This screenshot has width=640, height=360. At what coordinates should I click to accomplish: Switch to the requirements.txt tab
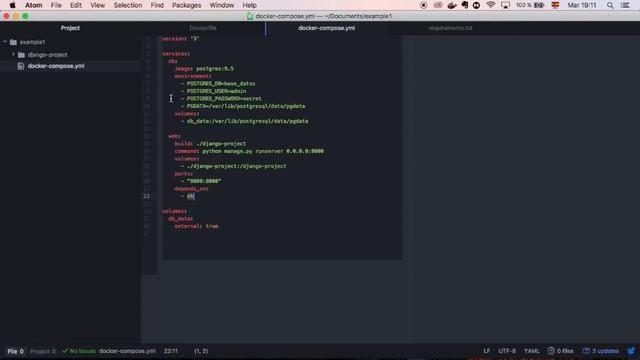coord(450,28)
